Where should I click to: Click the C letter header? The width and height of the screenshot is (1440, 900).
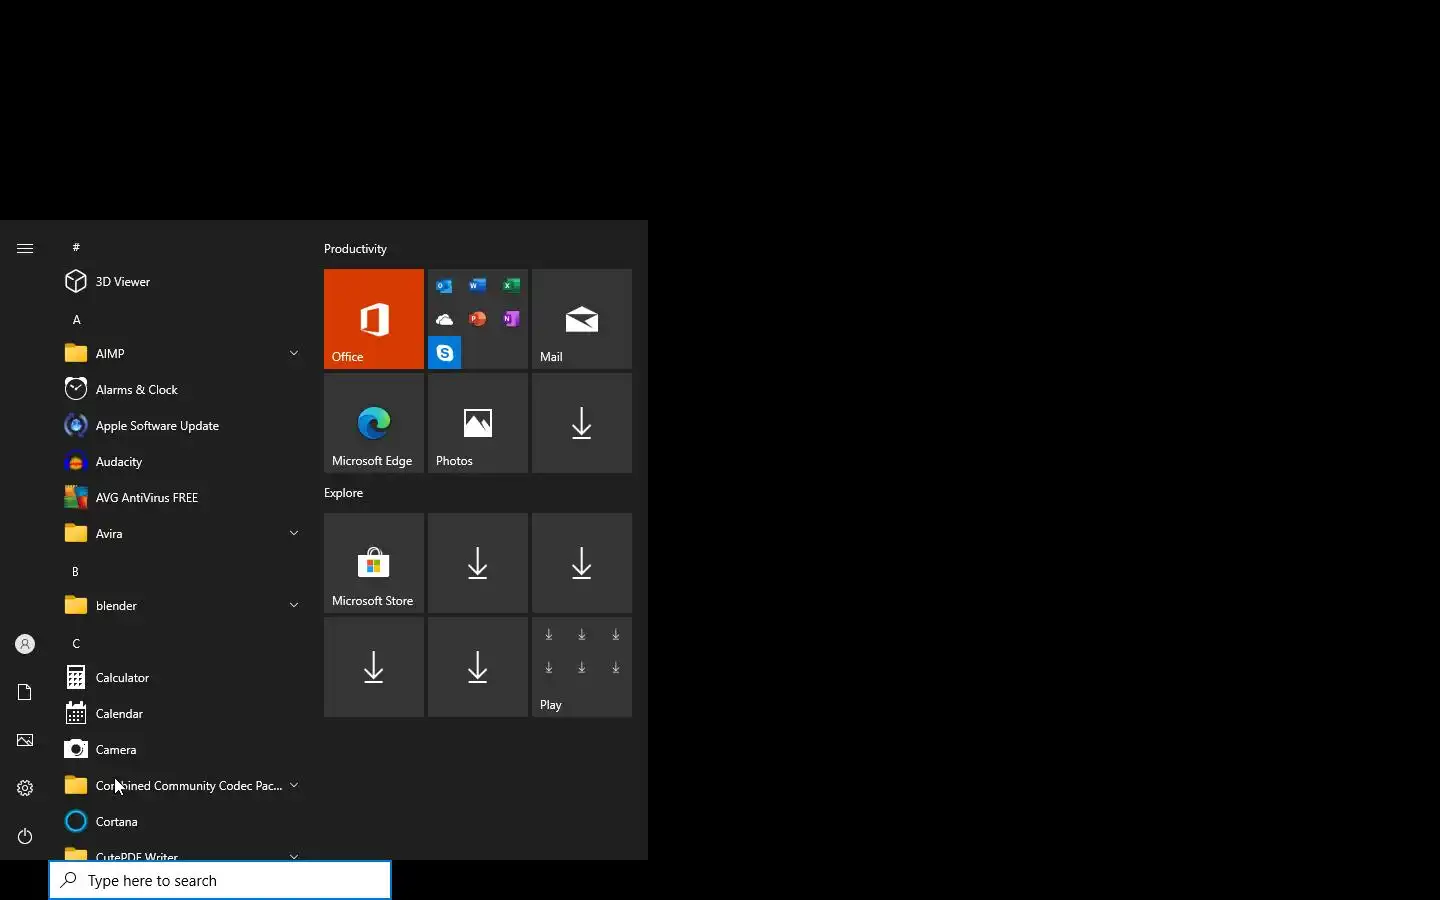coord(76,644)
